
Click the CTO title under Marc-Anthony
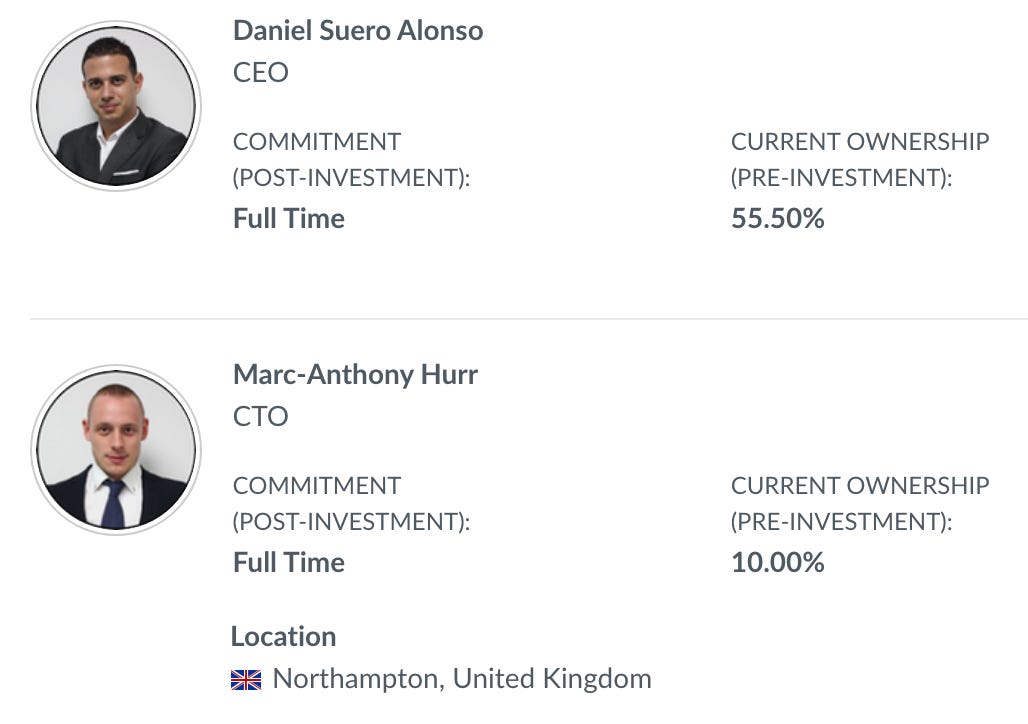(260, 416)
